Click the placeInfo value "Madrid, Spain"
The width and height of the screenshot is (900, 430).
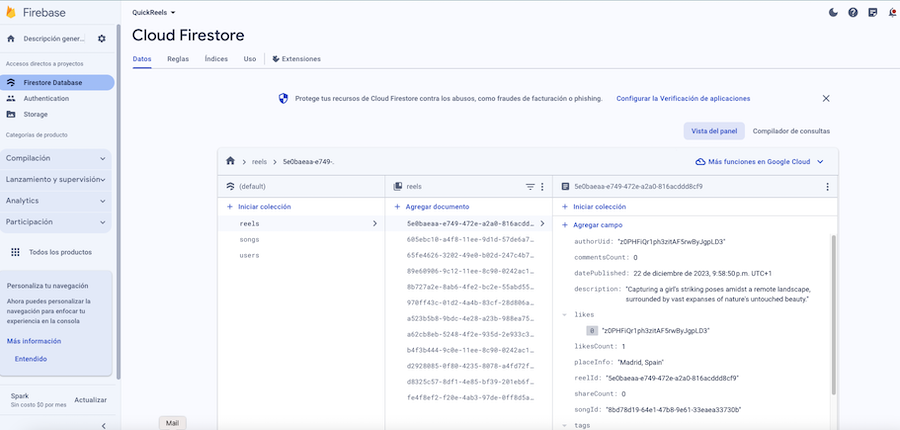(x=640, y=362)
